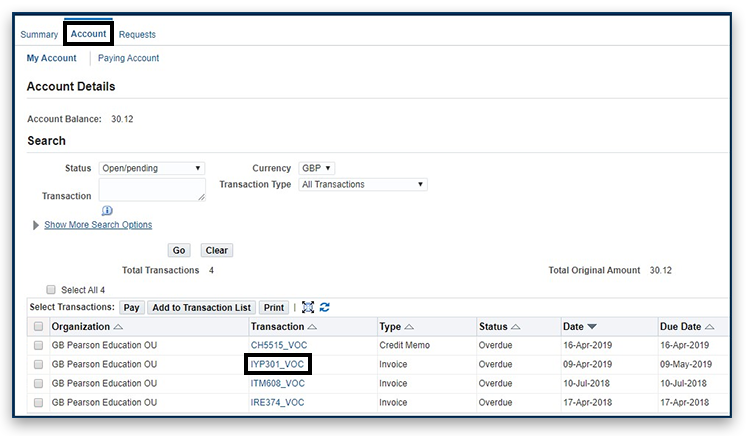The height and width of the screenshot is (436, 750).
Task: Sort by Status column arrow
Action: pyautogui.click(x=515, y=327)
